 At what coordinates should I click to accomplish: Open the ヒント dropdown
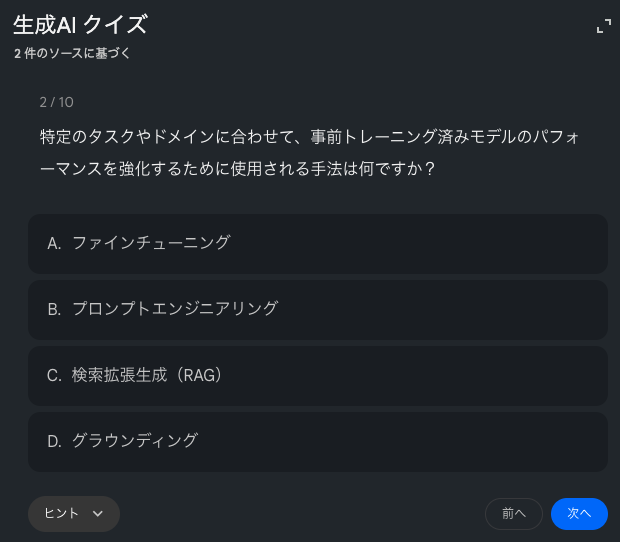click(73, 513)
